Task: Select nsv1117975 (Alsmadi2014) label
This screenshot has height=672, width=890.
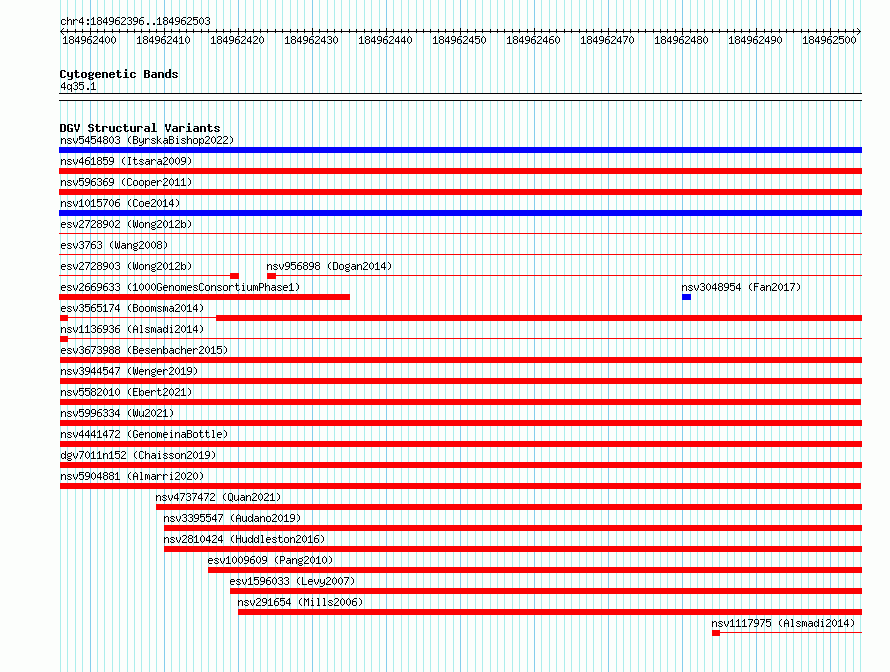Action: (783, 623)
